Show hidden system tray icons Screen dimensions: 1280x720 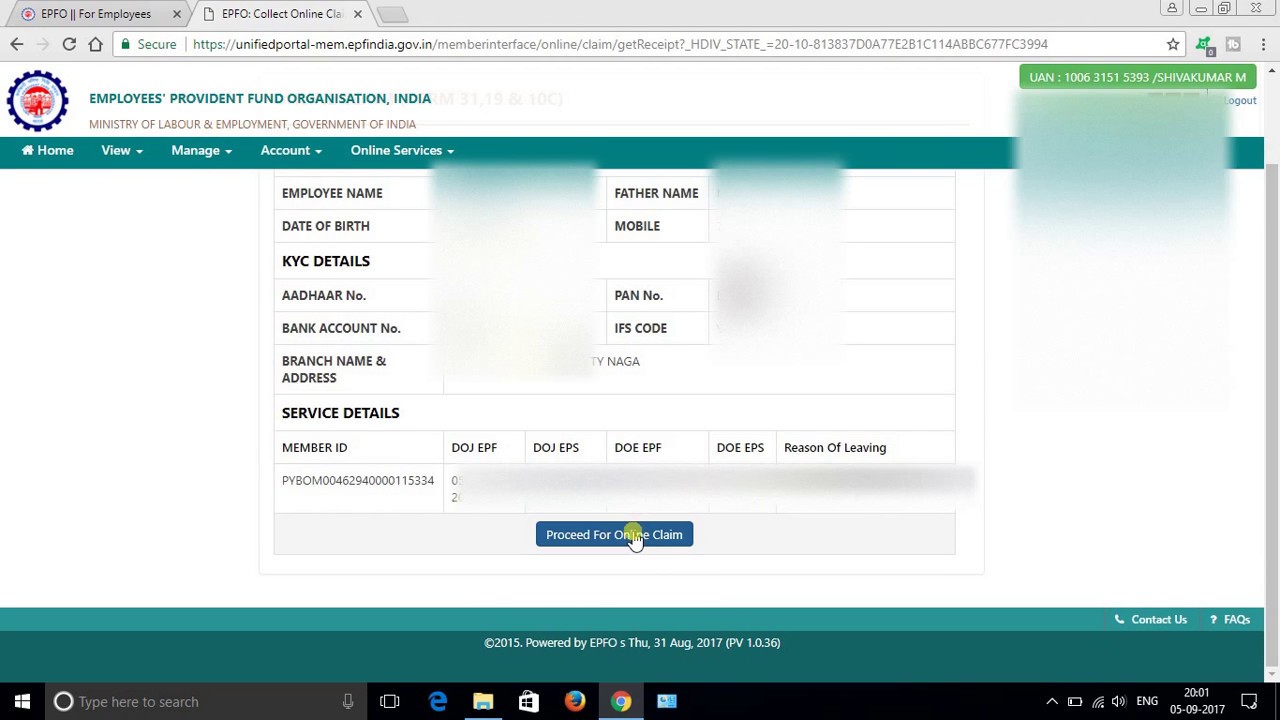click(1052, 701)
